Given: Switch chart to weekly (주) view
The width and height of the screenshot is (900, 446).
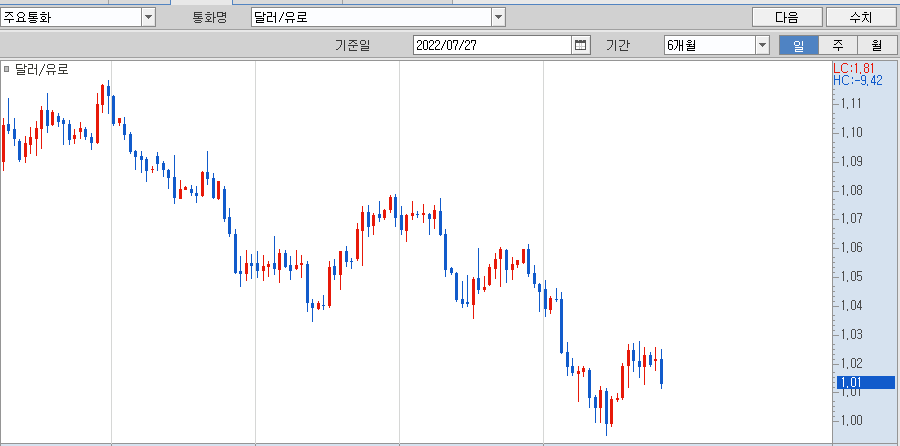Looking at the screenshot, I should (x=837, y=45).
